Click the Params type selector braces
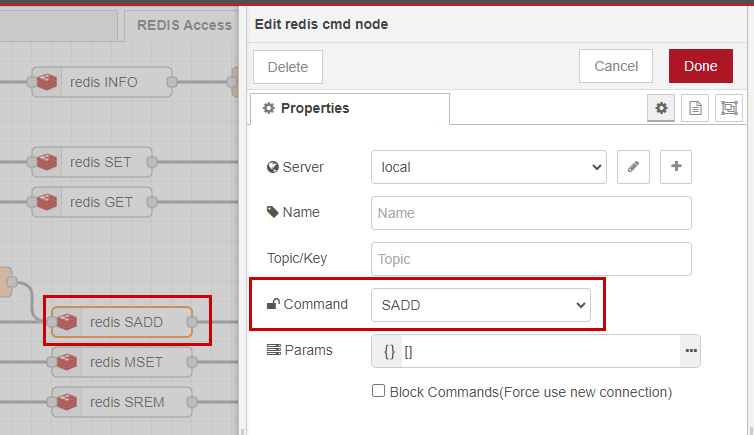The height and width of the screenshot is (435, 754). tap(389, 352)
